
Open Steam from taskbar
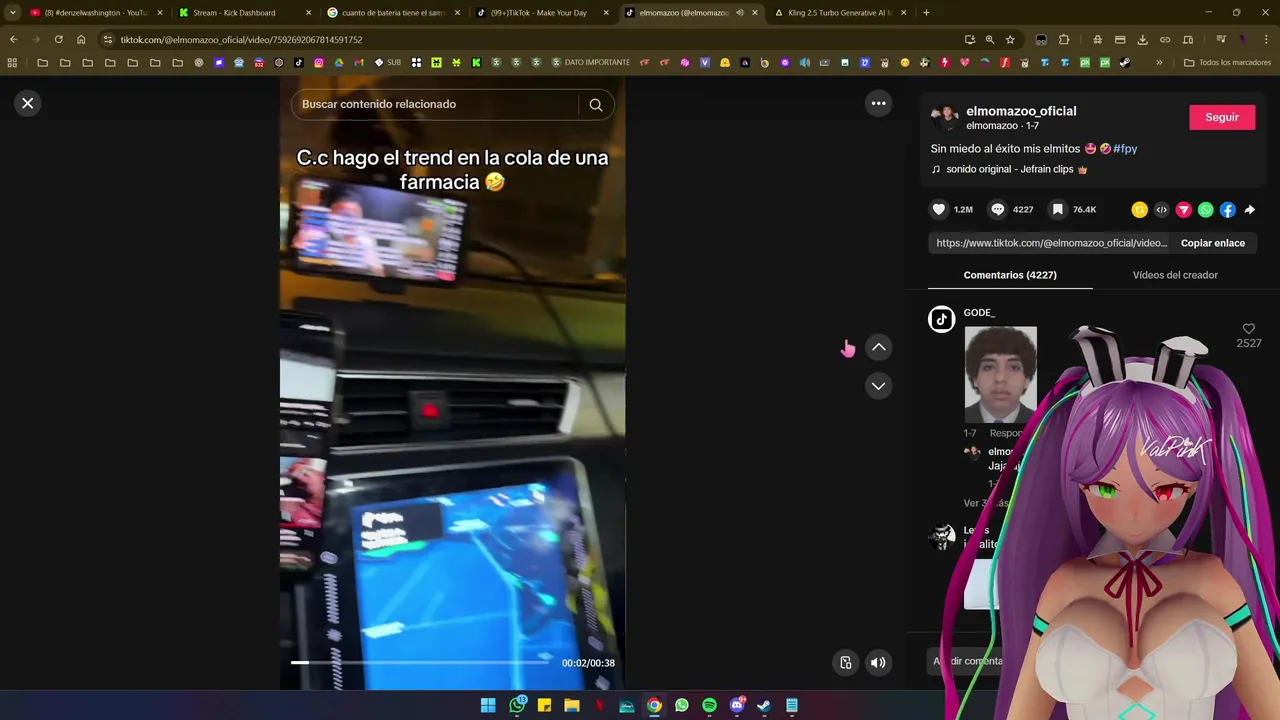coord(764,705)
